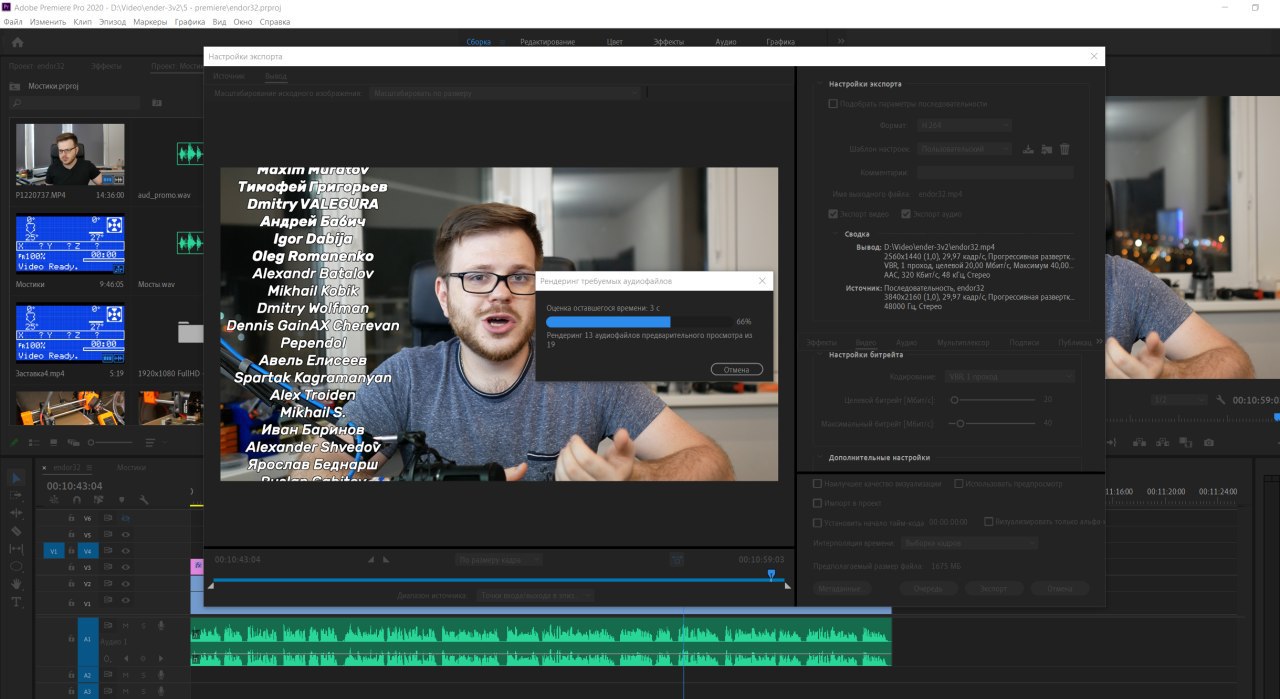Screen dimensions: 1280x699
Task: Switch project panel to list view
Action: [x=34, y=442]
